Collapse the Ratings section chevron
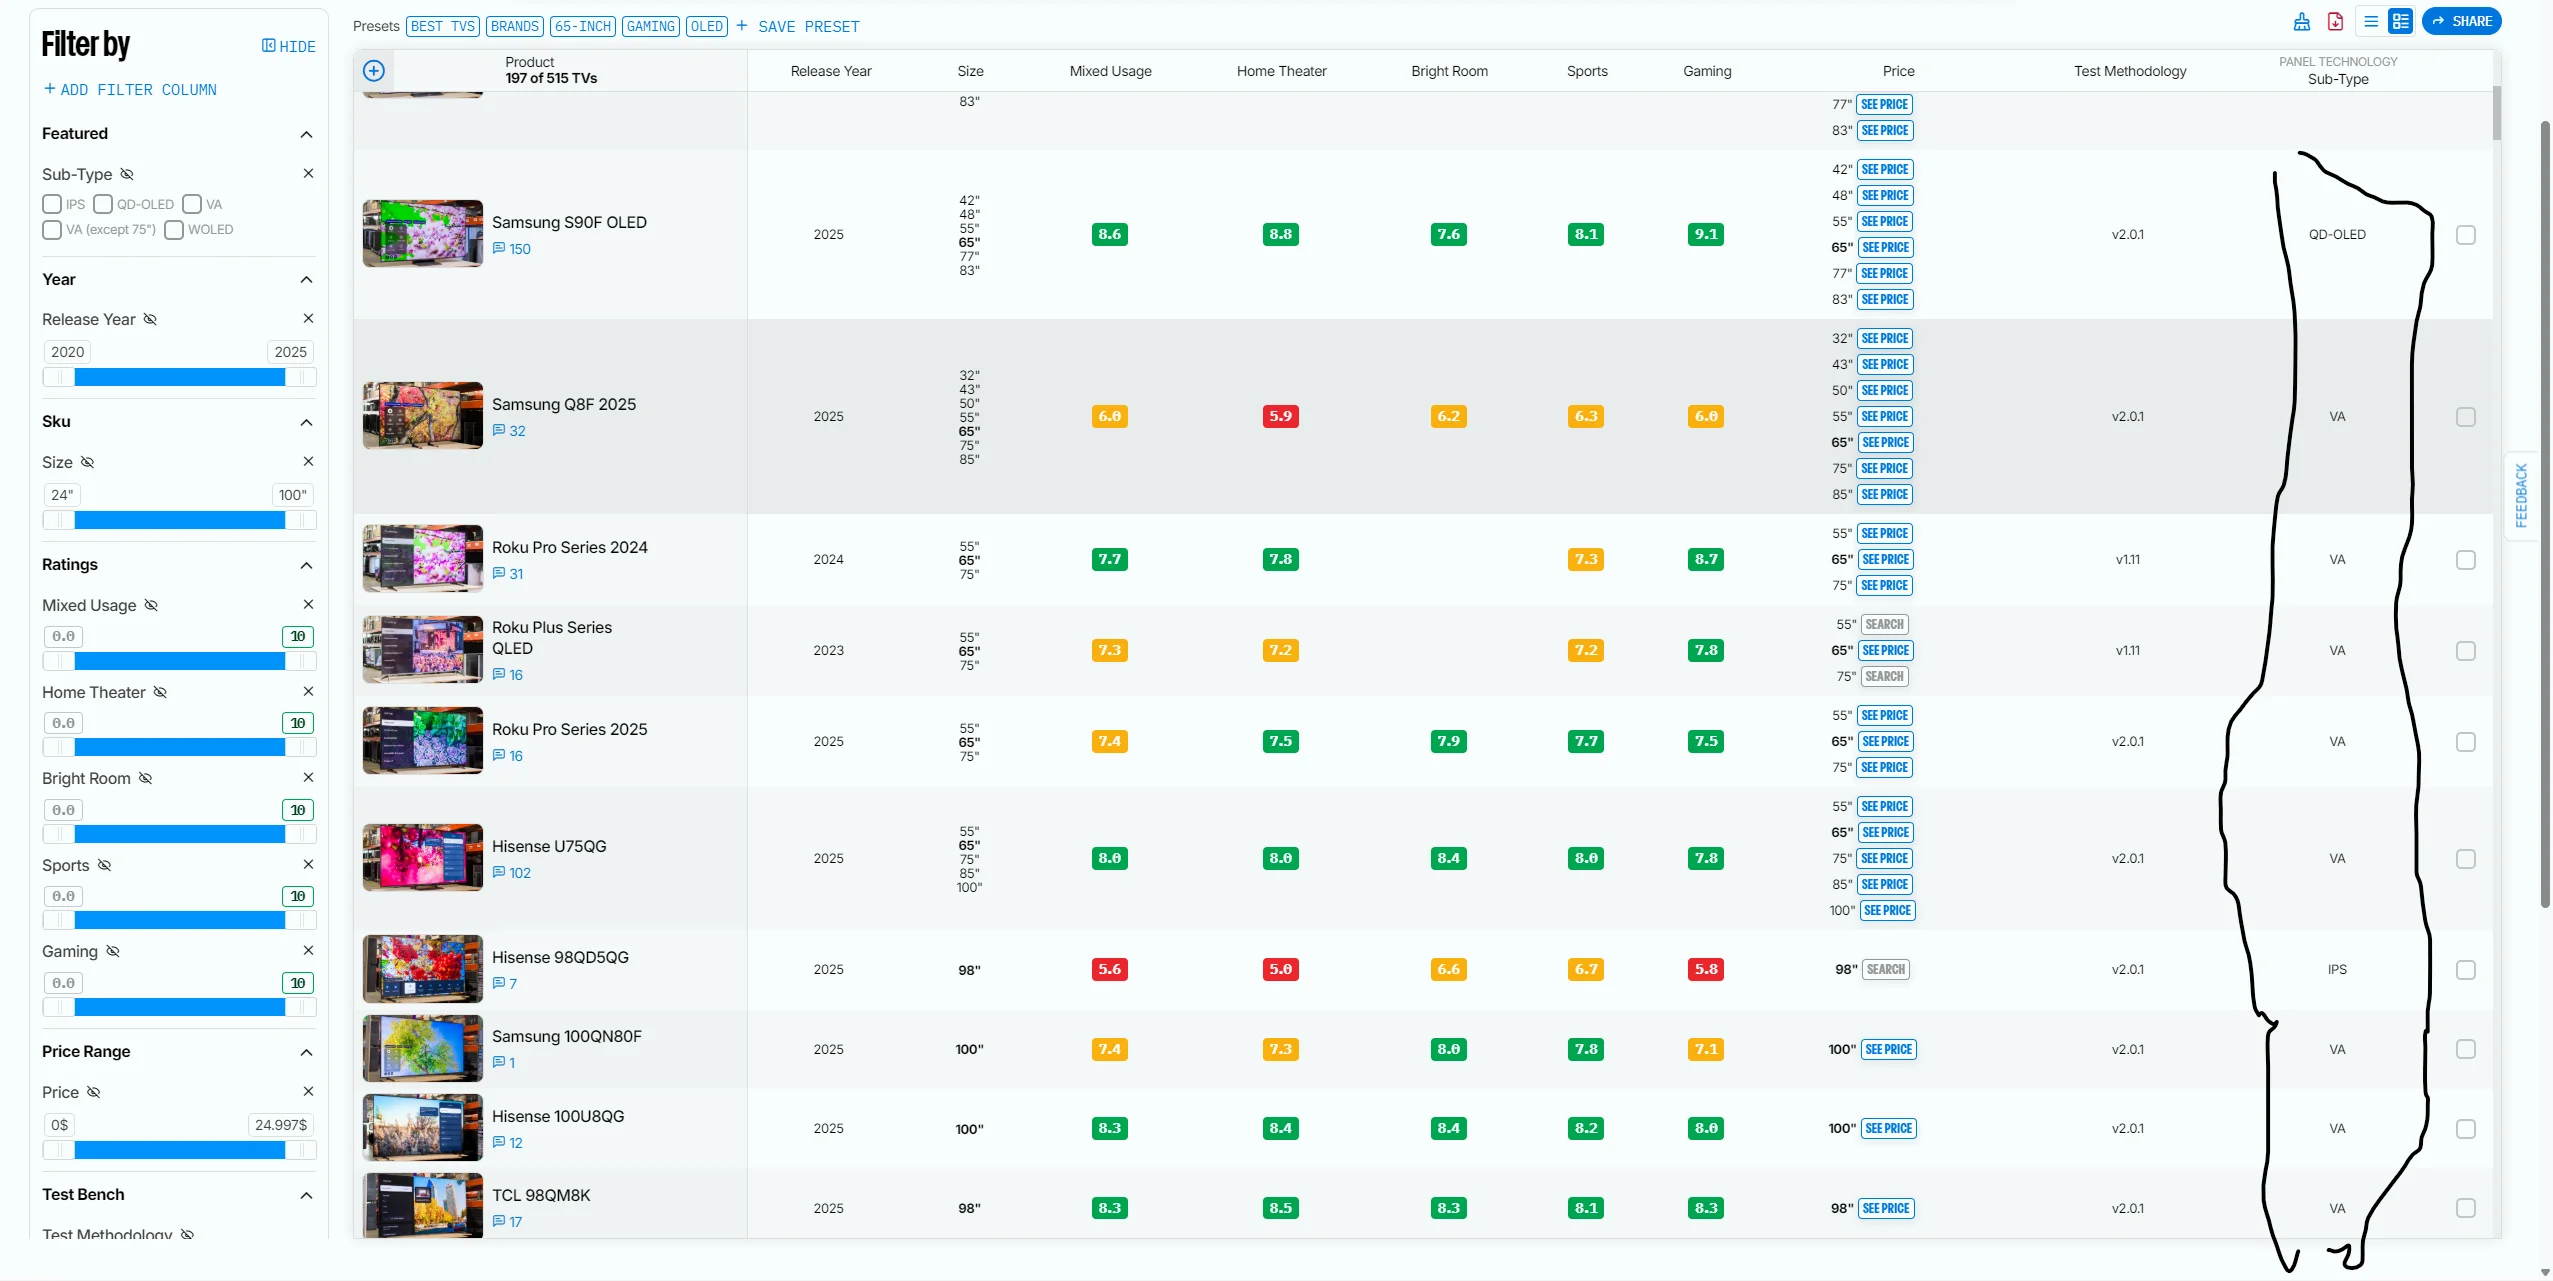Viewport: 2553px width, 1281px height. pos(306,566)
